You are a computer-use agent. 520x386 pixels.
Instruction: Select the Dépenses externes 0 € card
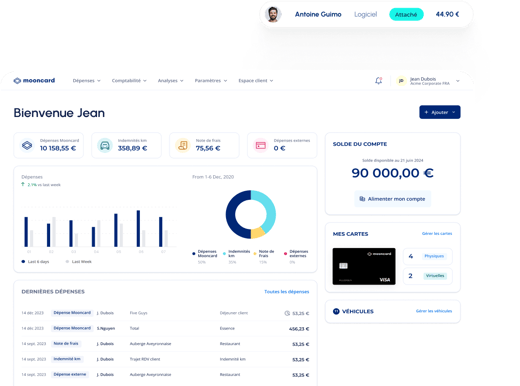coord(282,145)
